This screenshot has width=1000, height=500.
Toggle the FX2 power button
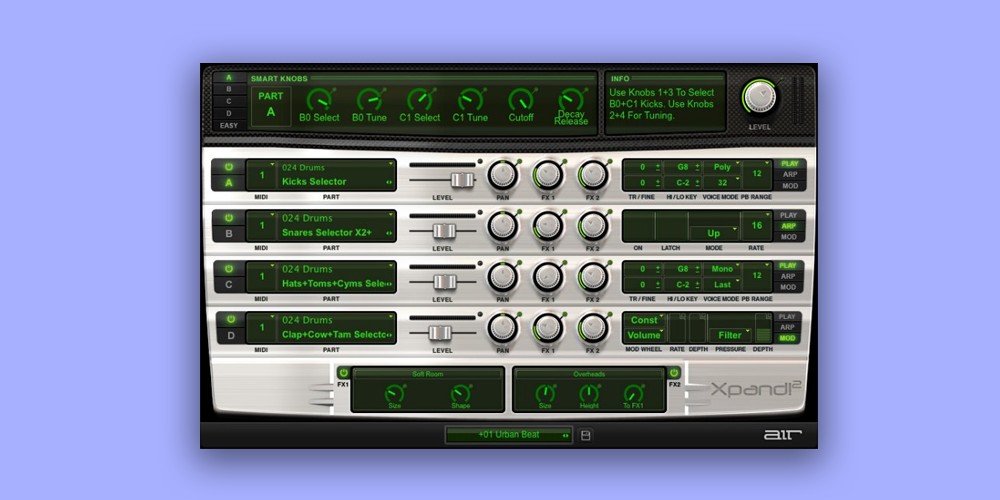[673, 373]
